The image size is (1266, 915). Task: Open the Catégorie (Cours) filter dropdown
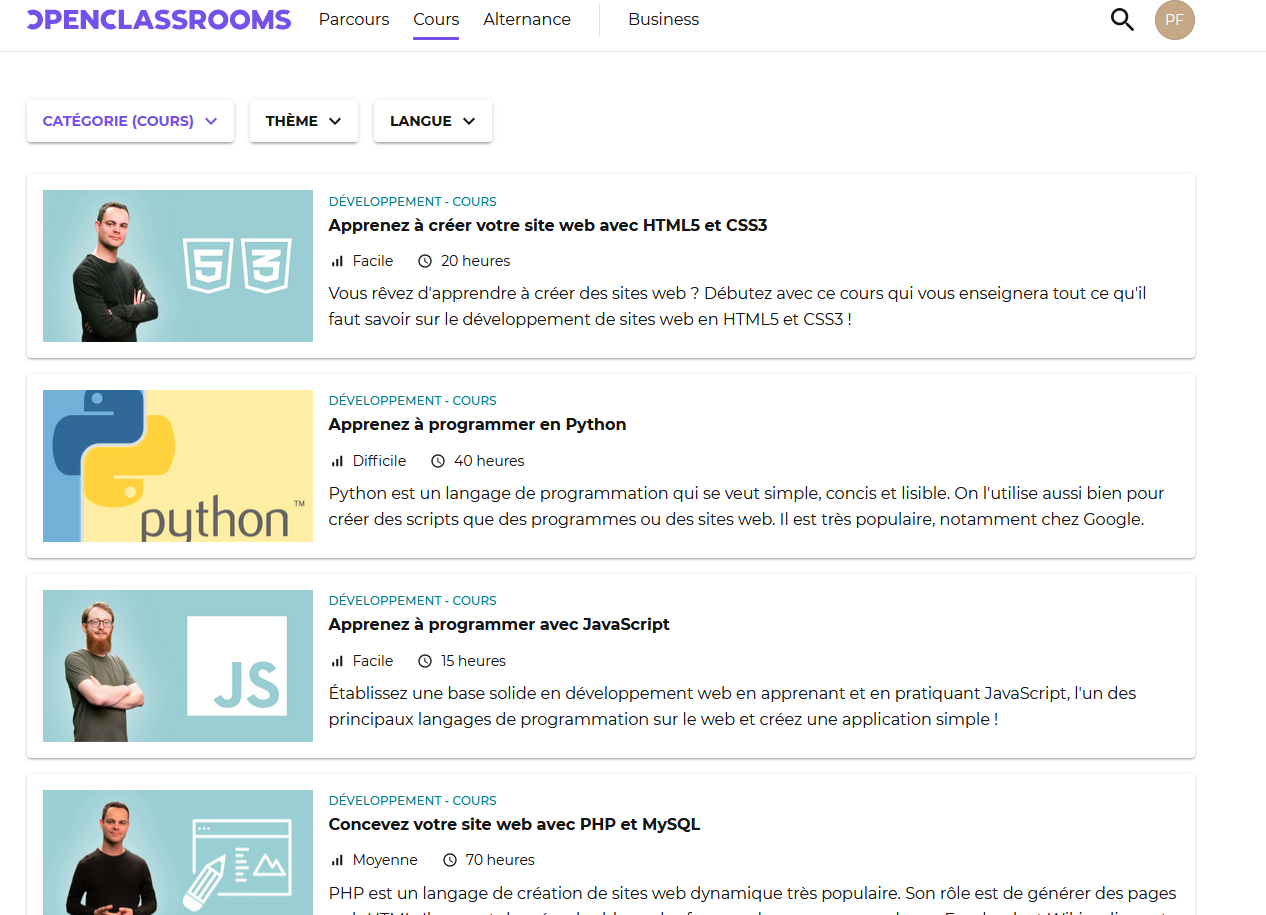click(x=129, y=120)
